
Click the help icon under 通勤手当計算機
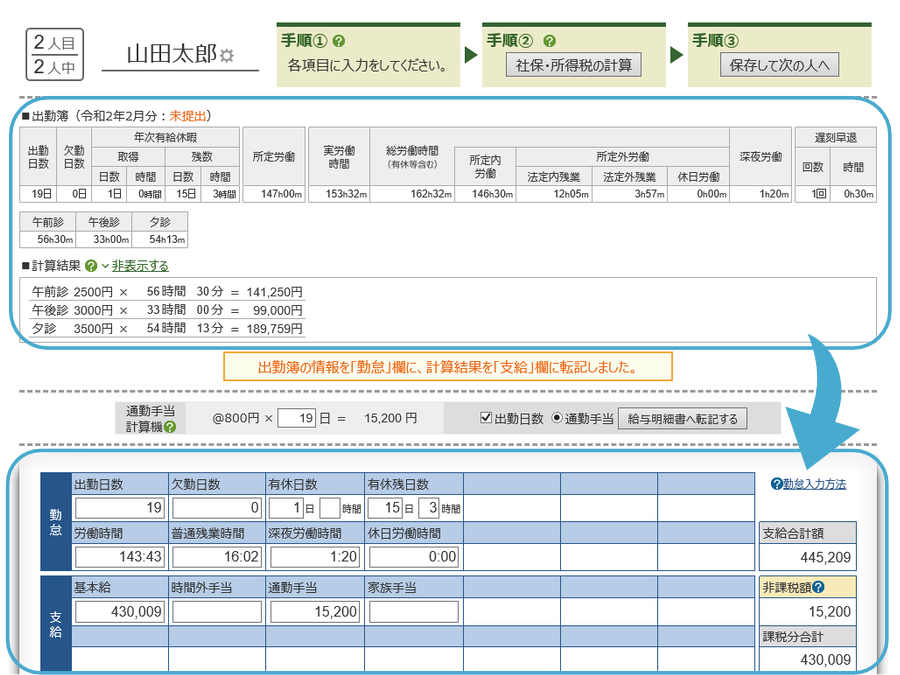click(x=169, y=427)
